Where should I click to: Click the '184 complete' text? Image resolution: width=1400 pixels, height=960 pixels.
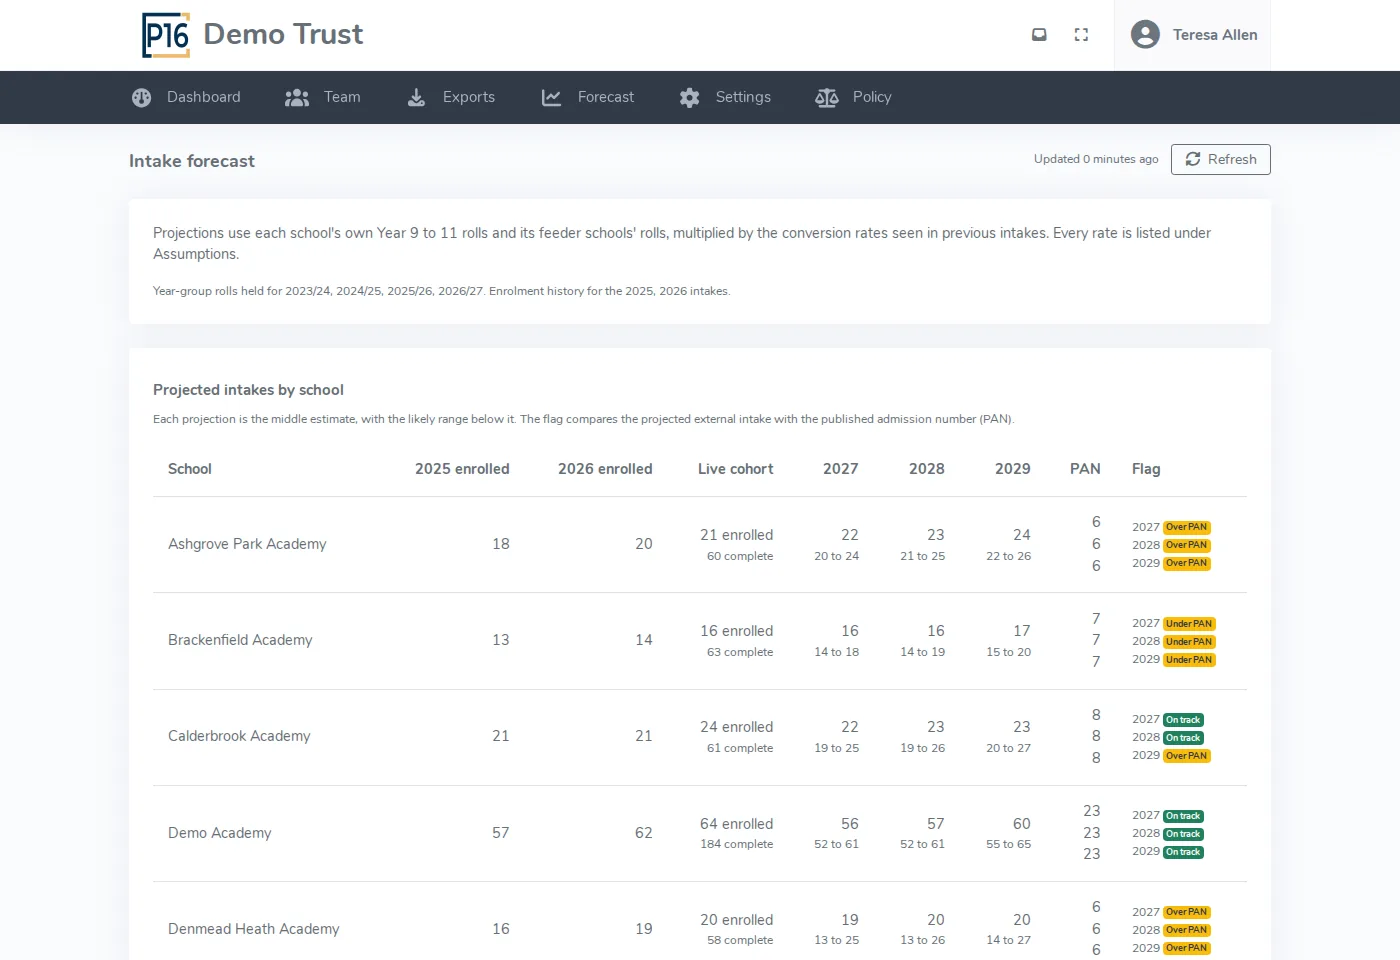tap(737, 844)
